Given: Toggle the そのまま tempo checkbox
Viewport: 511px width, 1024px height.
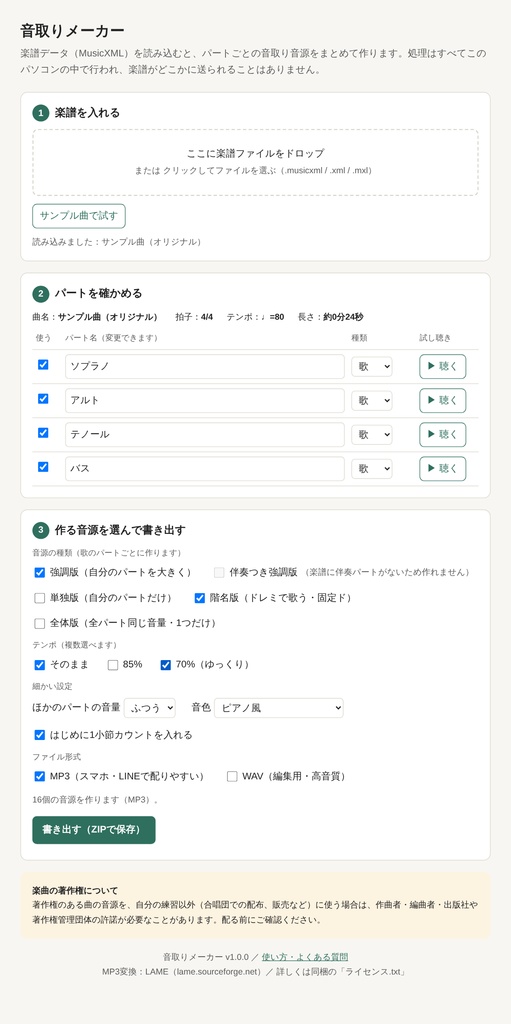Looking at the screenshot, I should click(x=40, y=665).
